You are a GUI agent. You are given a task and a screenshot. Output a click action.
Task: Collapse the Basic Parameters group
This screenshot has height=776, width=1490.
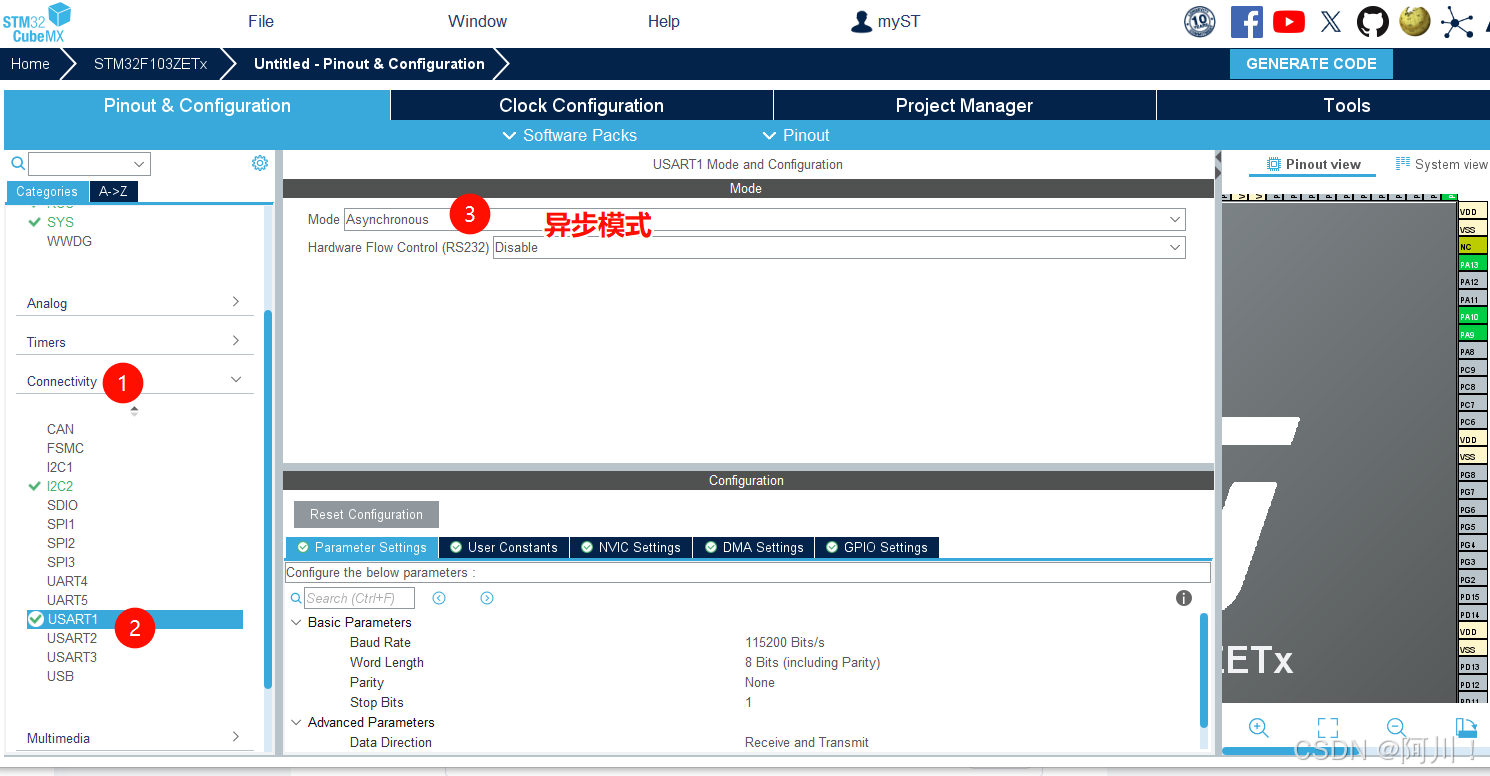tap(296, 622)
